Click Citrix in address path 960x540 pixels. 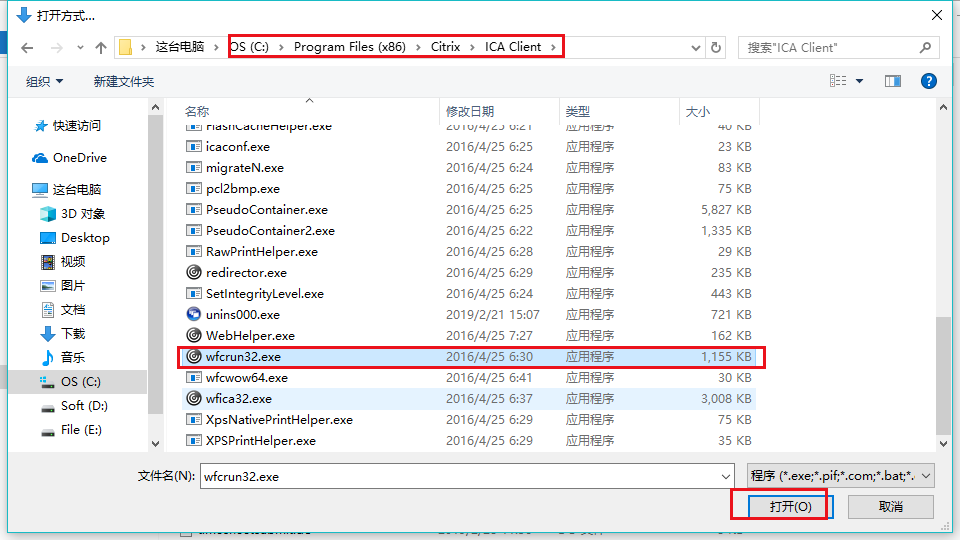pos(445,47)
